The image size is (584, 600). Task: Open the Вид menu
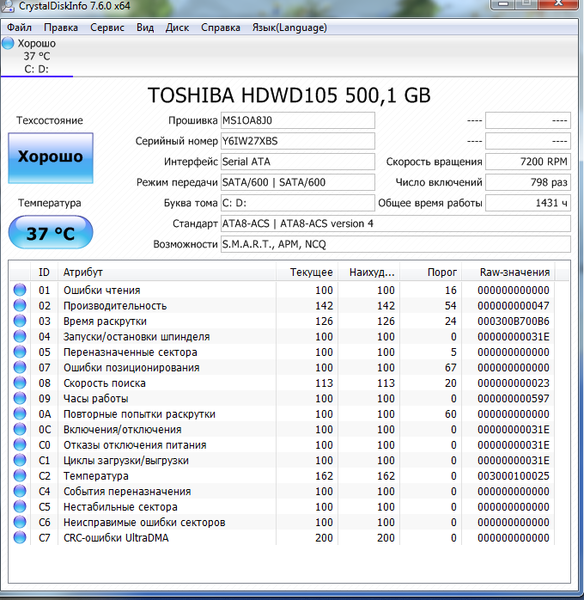coord(145,28)
